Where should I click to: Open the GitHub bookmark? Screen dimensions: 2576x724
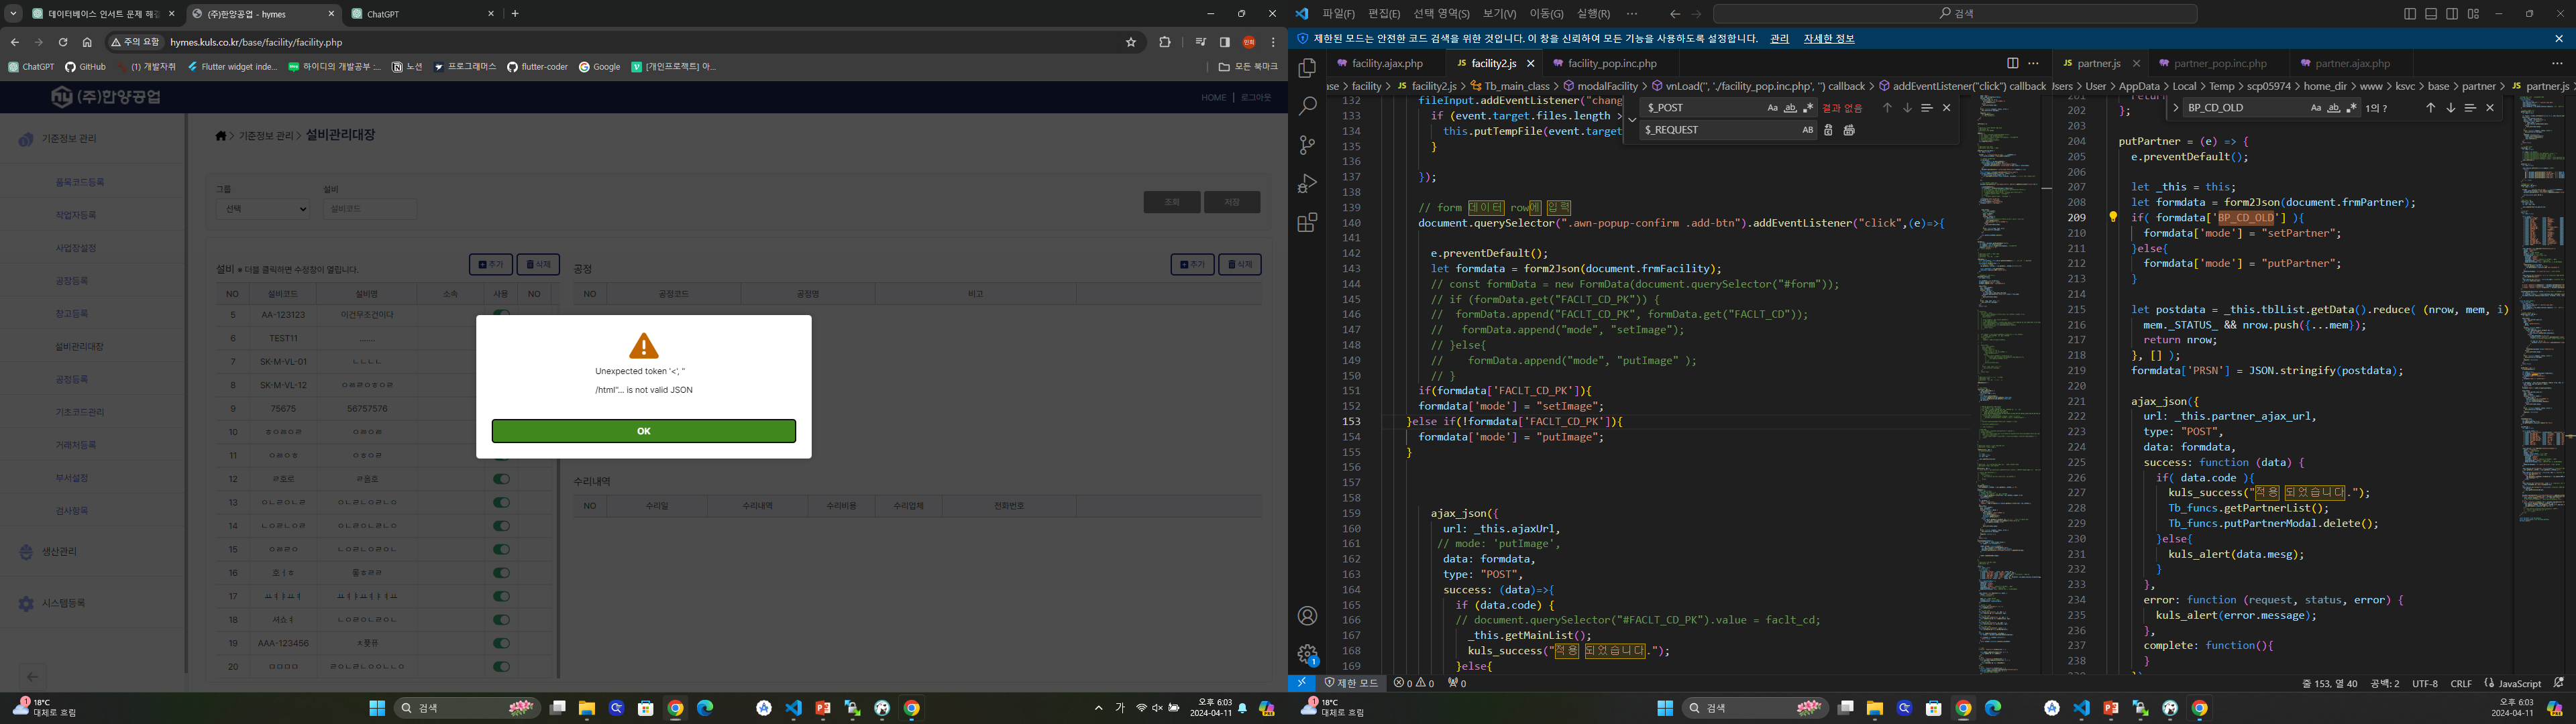tap(85, 67)
